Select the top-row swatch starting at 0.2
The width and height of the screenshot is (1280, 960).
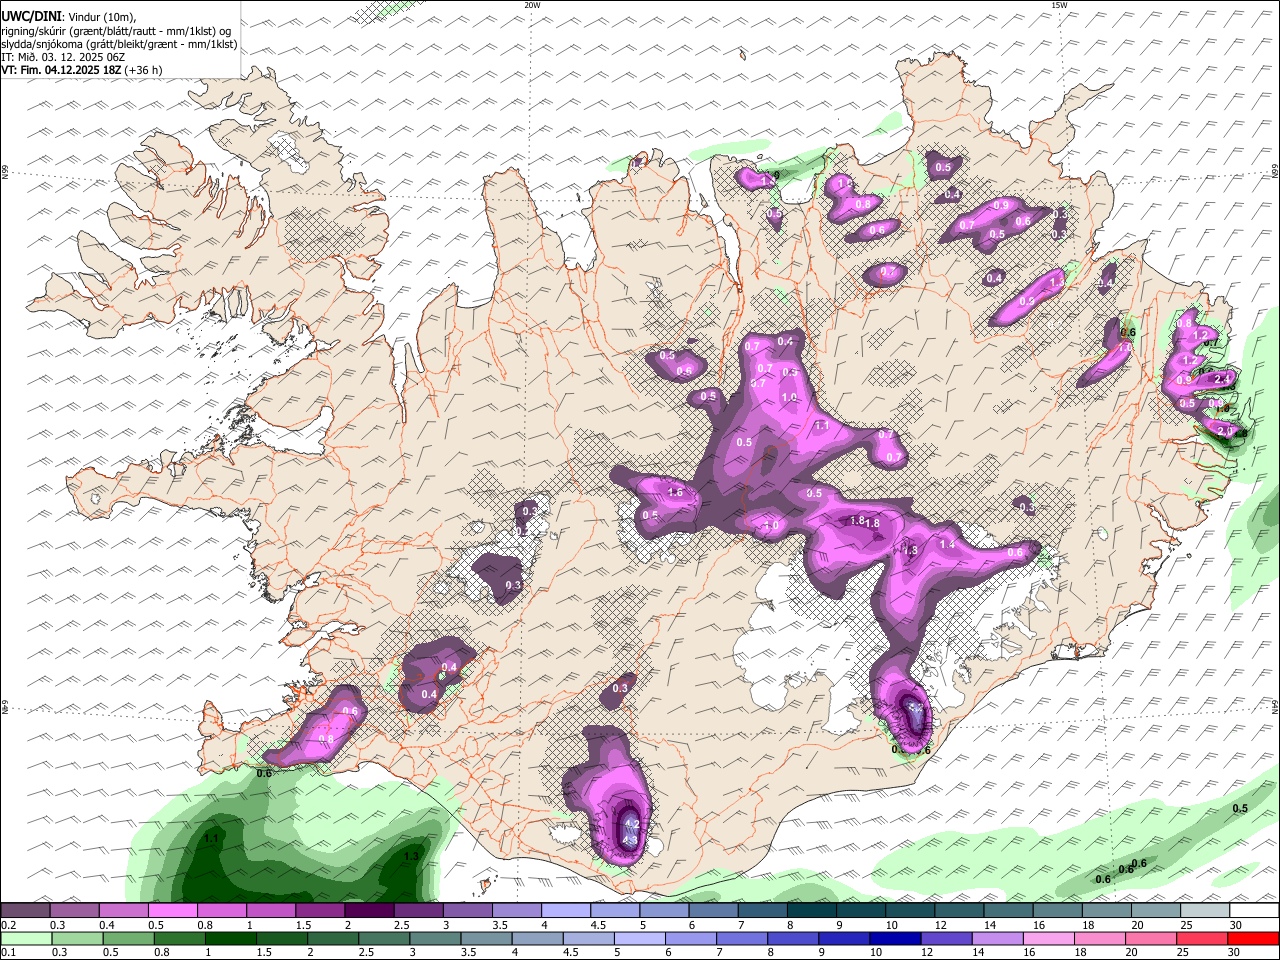coord(25,910)
